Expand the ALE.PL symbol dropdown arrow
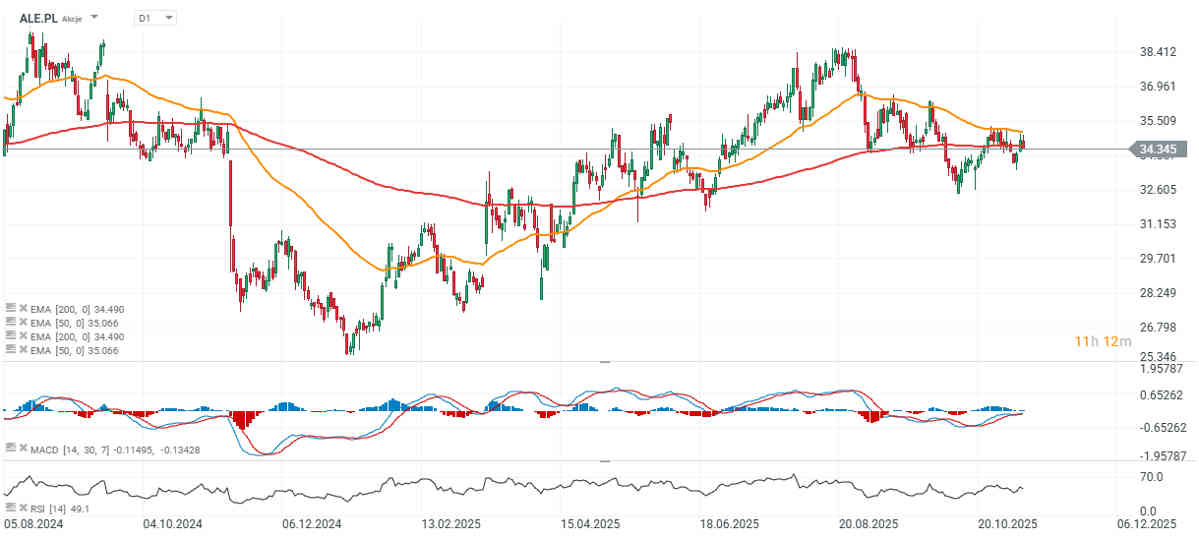 tap(94, 18)
